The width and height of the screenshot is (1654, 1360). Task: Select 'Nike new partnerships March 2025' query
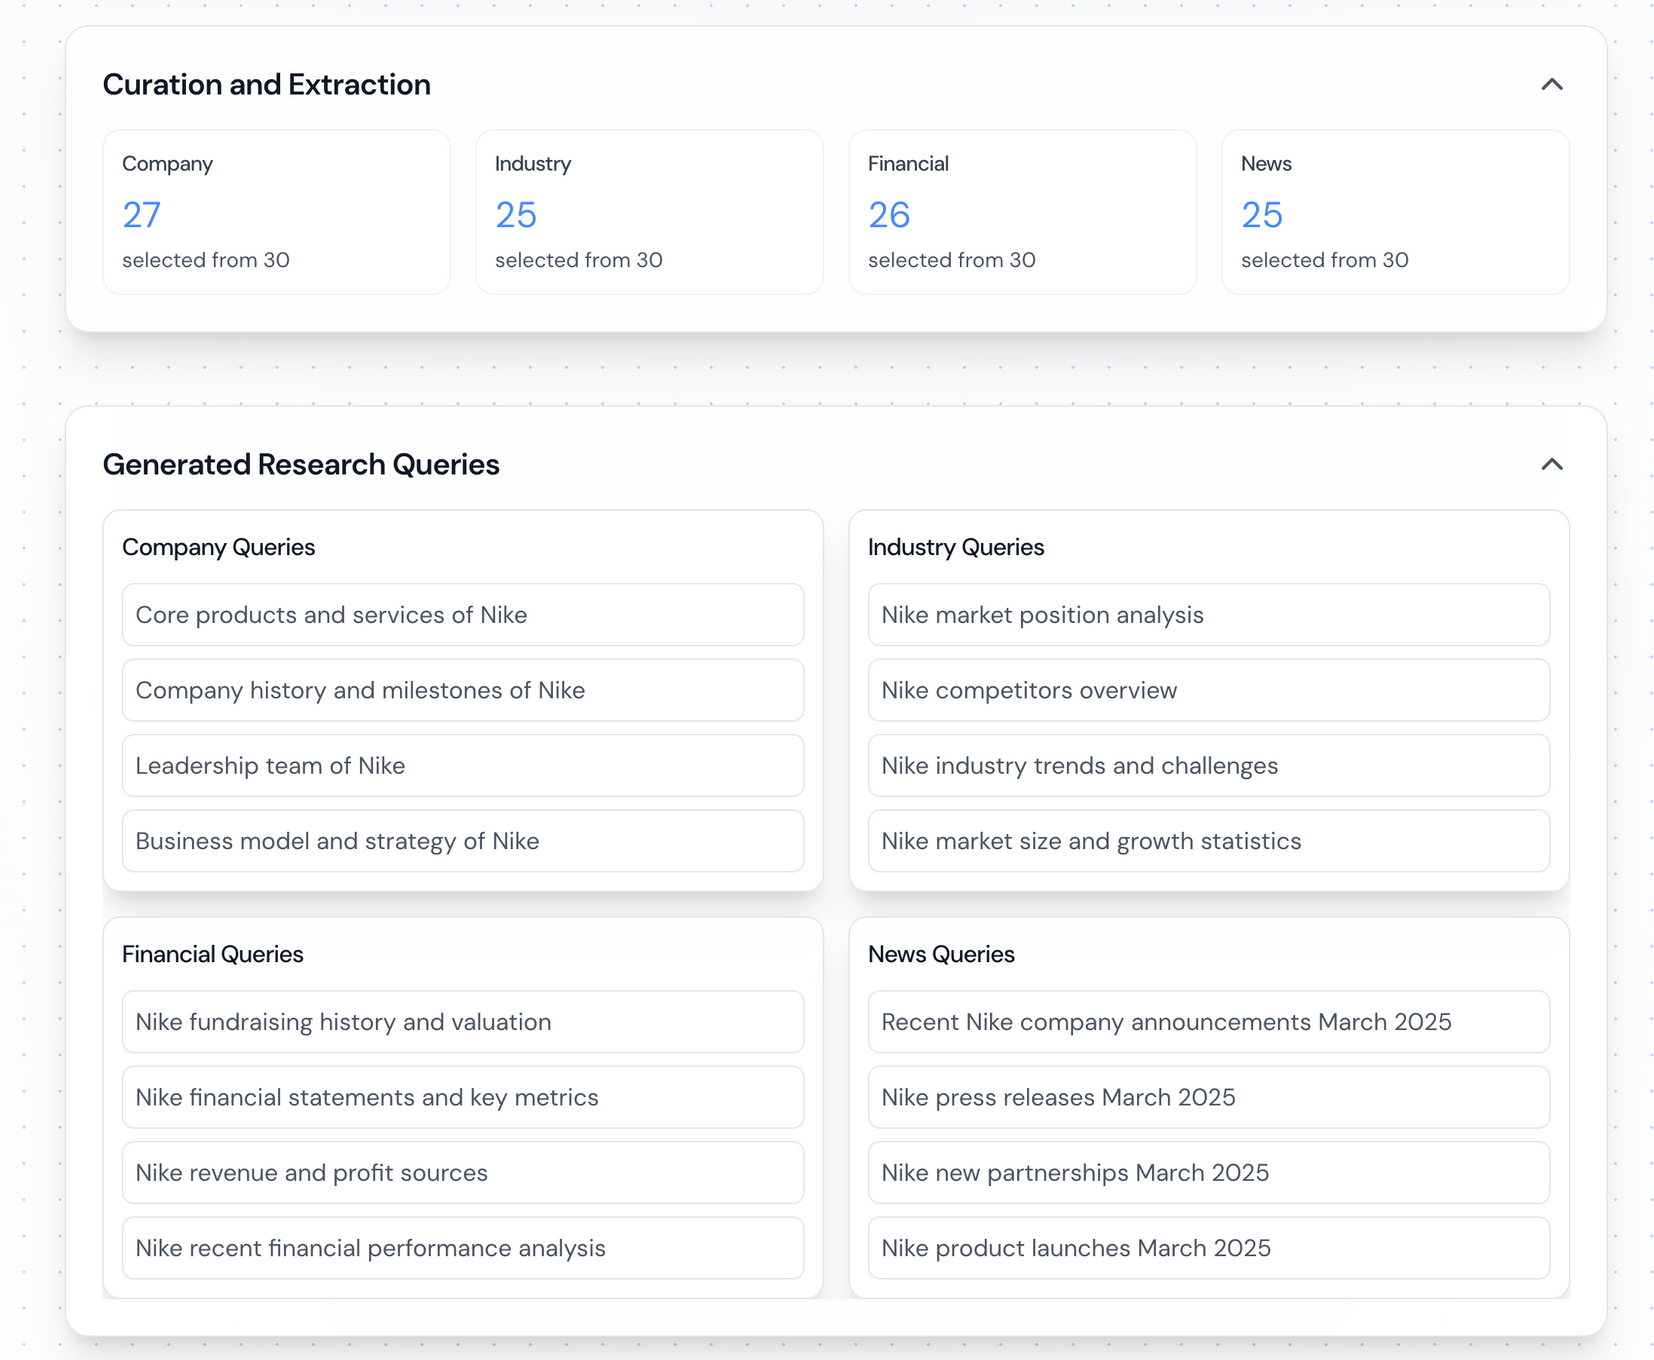[1209, 1173]
